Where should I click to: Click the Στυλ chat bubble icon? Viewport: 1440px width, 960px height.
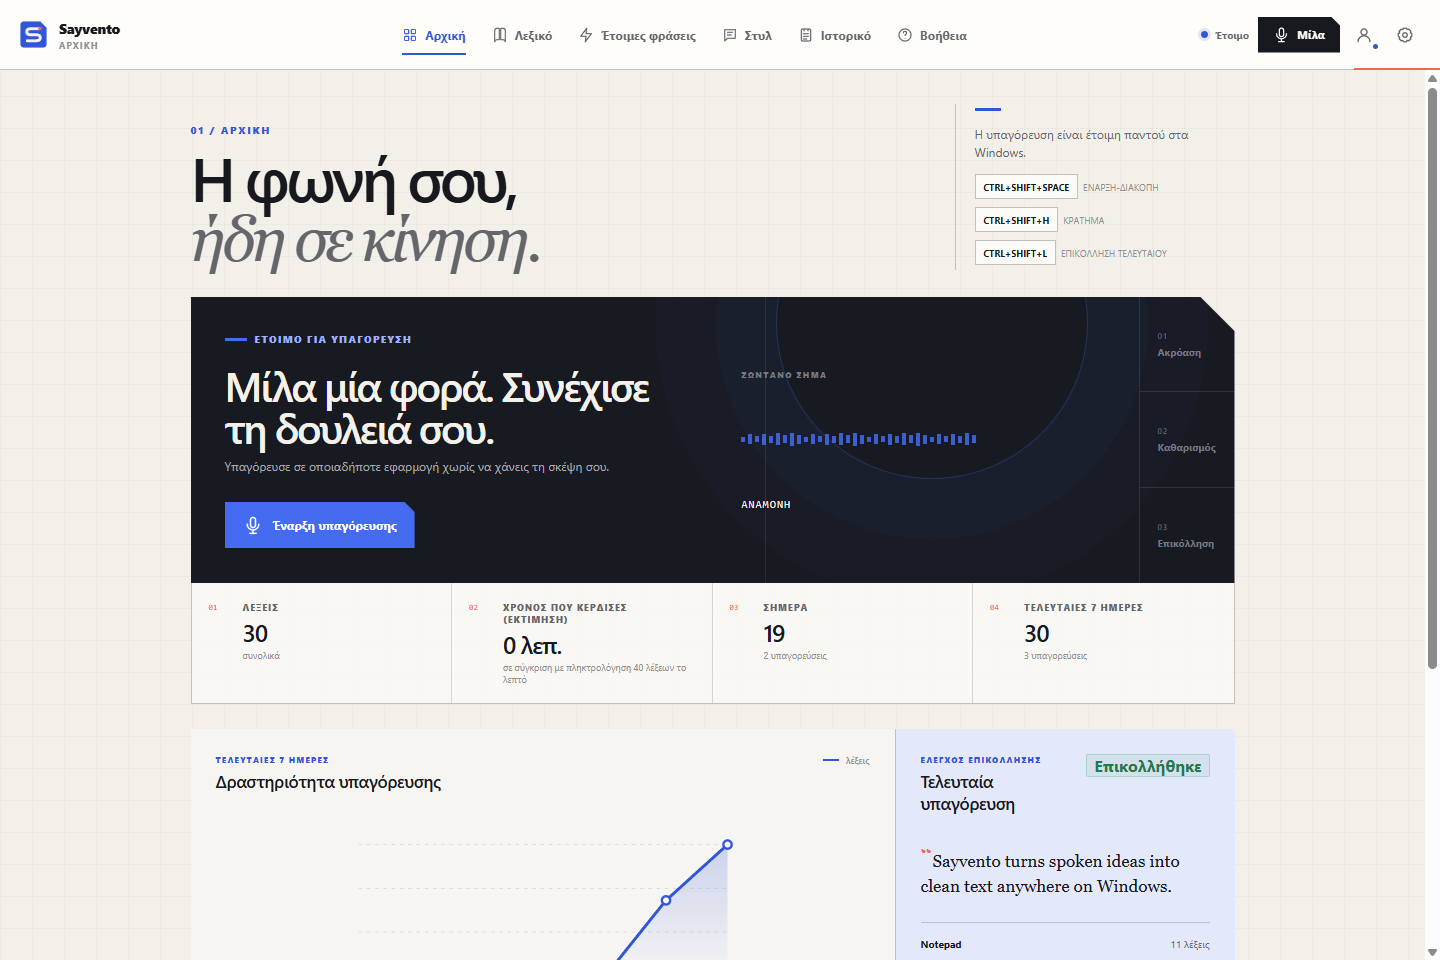click(x=730, y=35)
